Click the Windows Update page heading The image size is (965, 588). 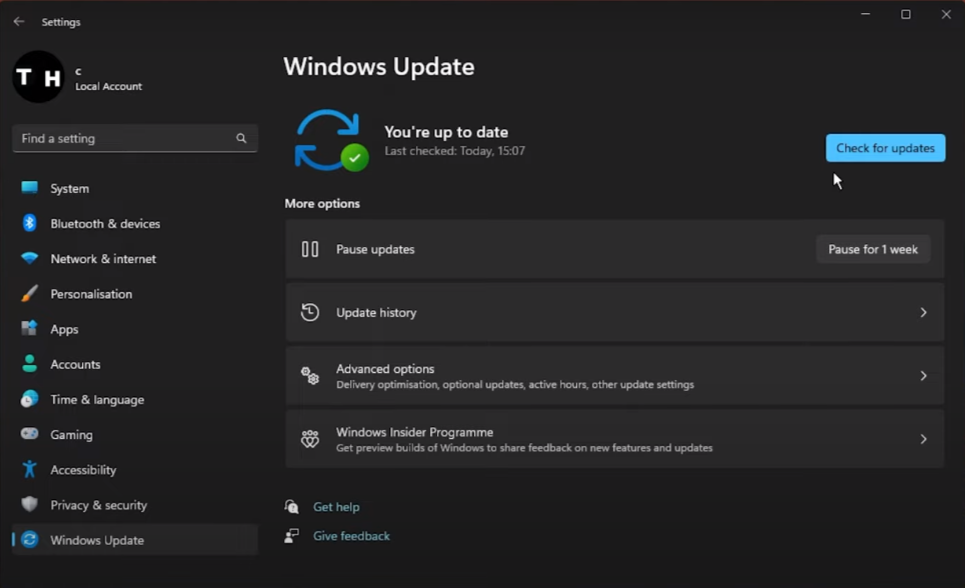(x=379, y=66)
